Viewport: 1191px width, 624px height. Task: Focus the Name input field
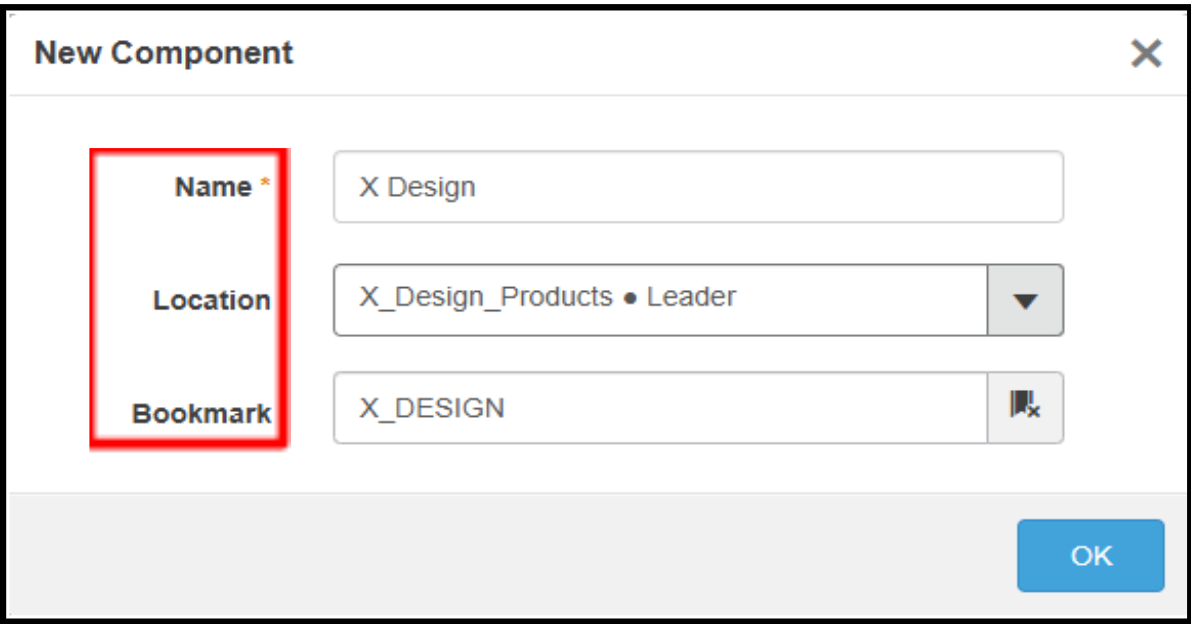(698, 187)
